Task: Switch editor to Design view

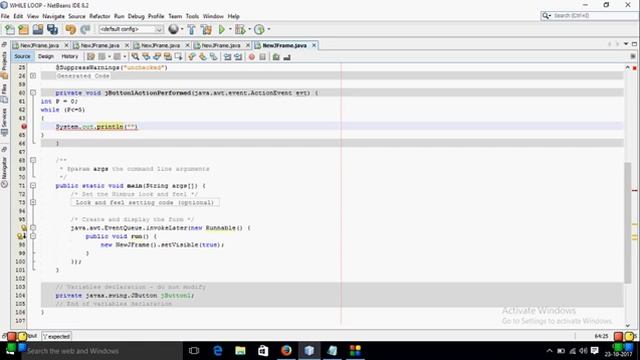Action: tap(46, 56)
